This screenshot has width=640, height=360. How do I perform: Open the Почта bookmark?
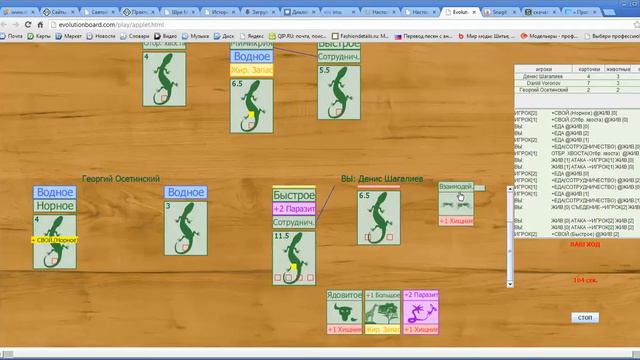click(11, 36)
